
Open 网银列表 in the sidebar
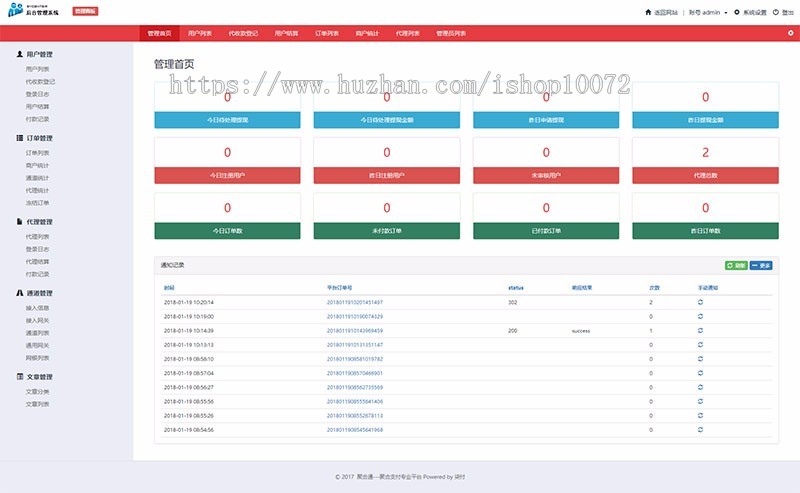37,358
